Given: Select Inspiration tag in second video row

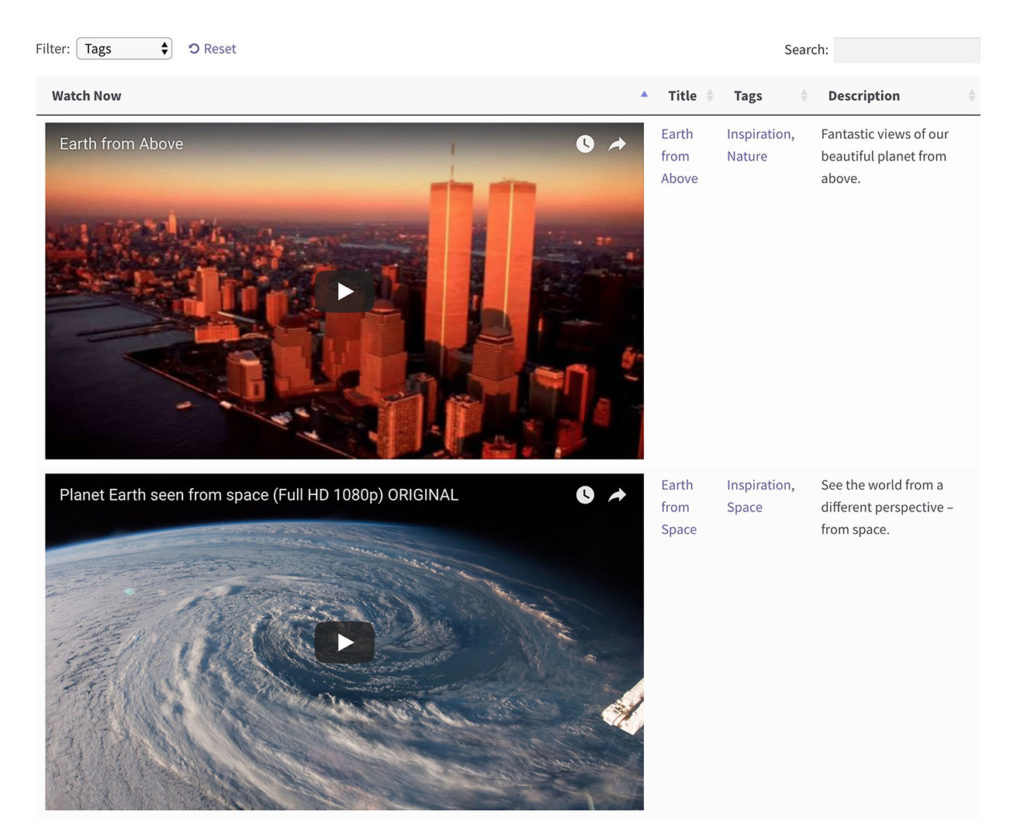Looking at the screenshot, I should point(758,485).
